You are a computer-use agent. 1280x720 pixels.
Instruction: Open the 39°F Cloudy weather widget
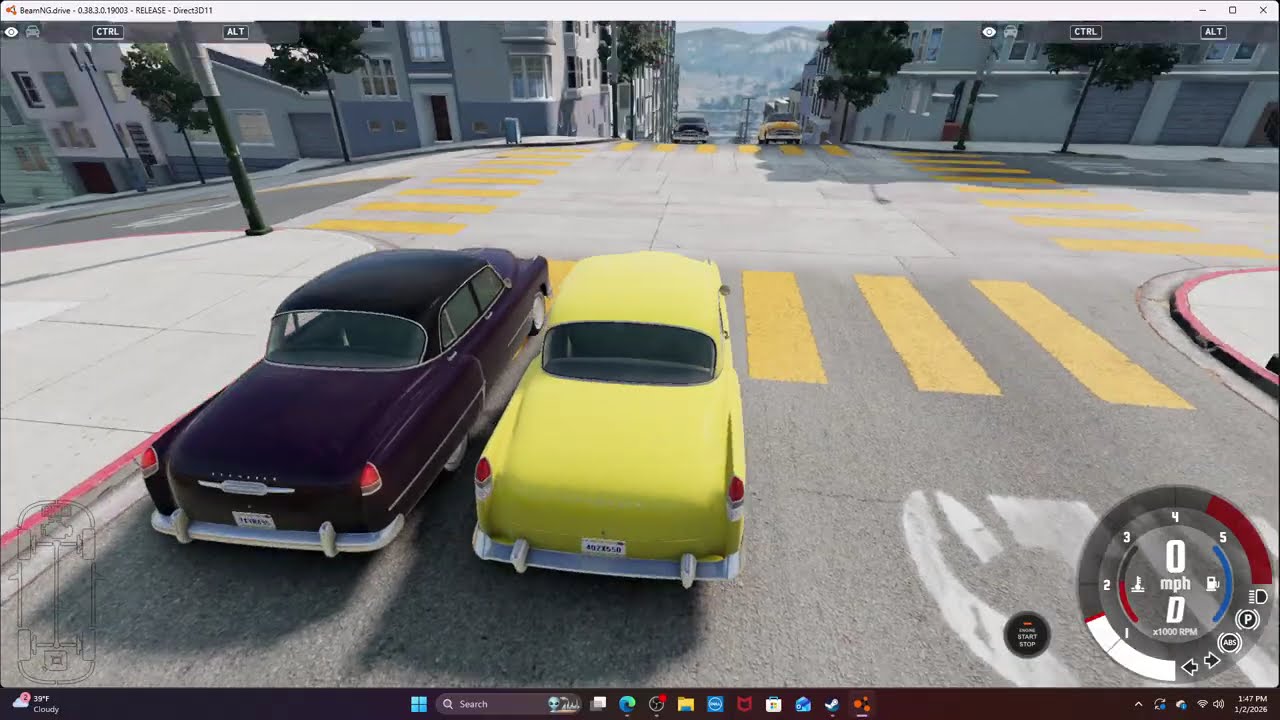[x=37, y=704]
